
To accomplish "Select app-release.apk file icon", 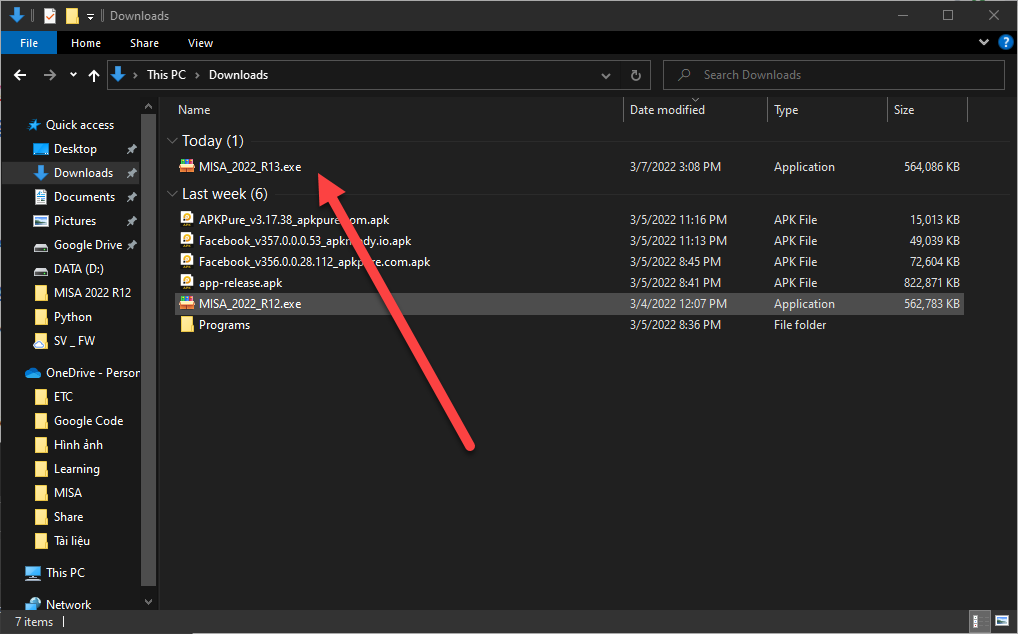I will click(x=187, y=282).
